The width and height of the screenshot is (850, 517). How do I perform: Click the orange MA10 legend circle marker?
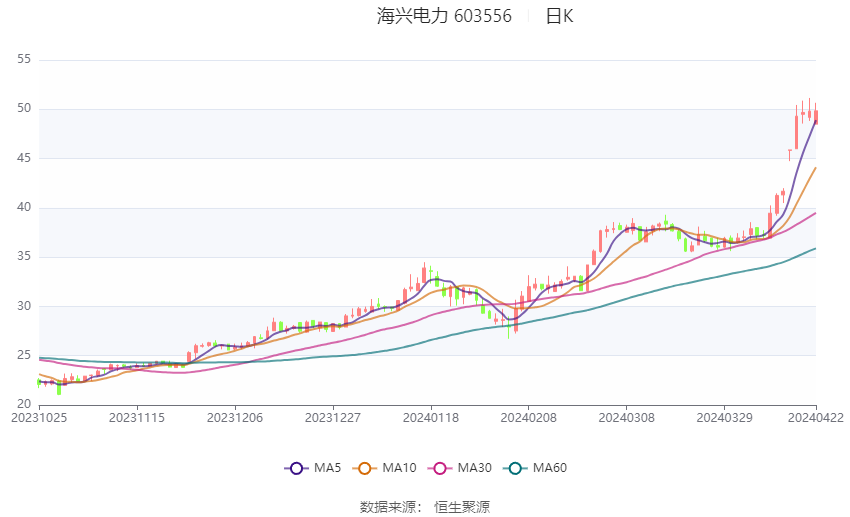pos(365,468)
